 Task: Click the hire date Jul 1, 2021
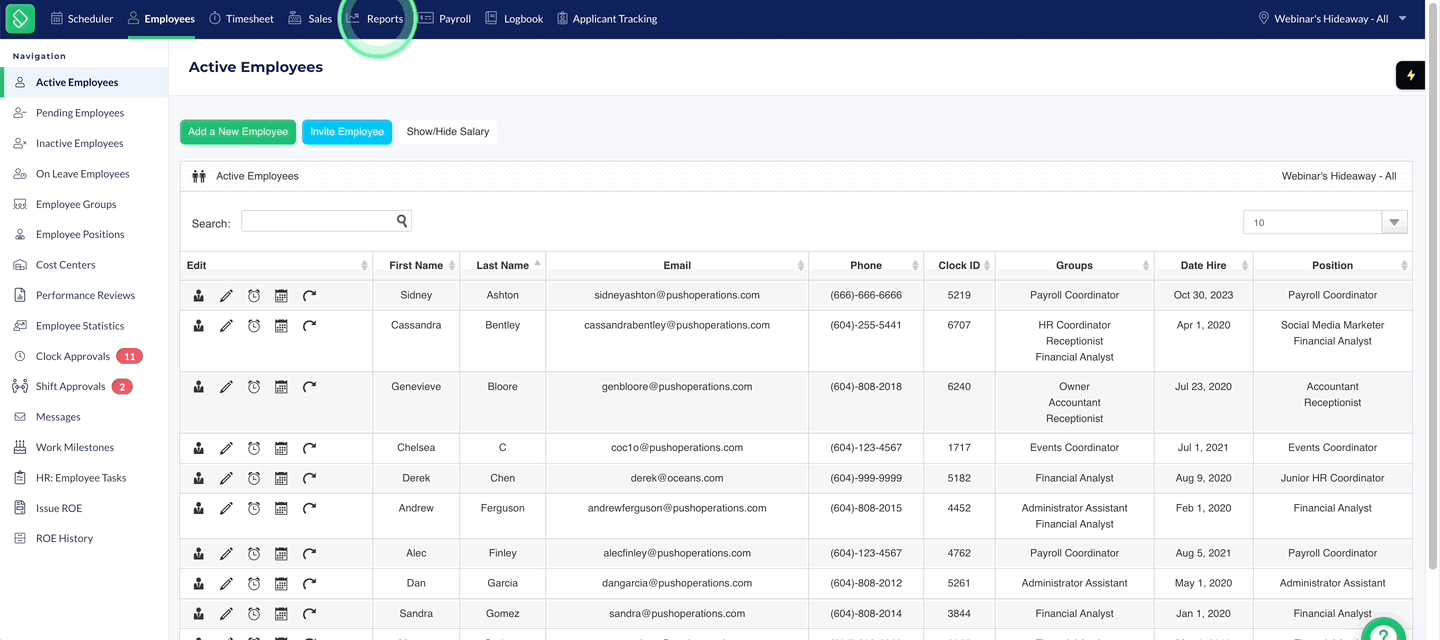tap(1203, 447)
